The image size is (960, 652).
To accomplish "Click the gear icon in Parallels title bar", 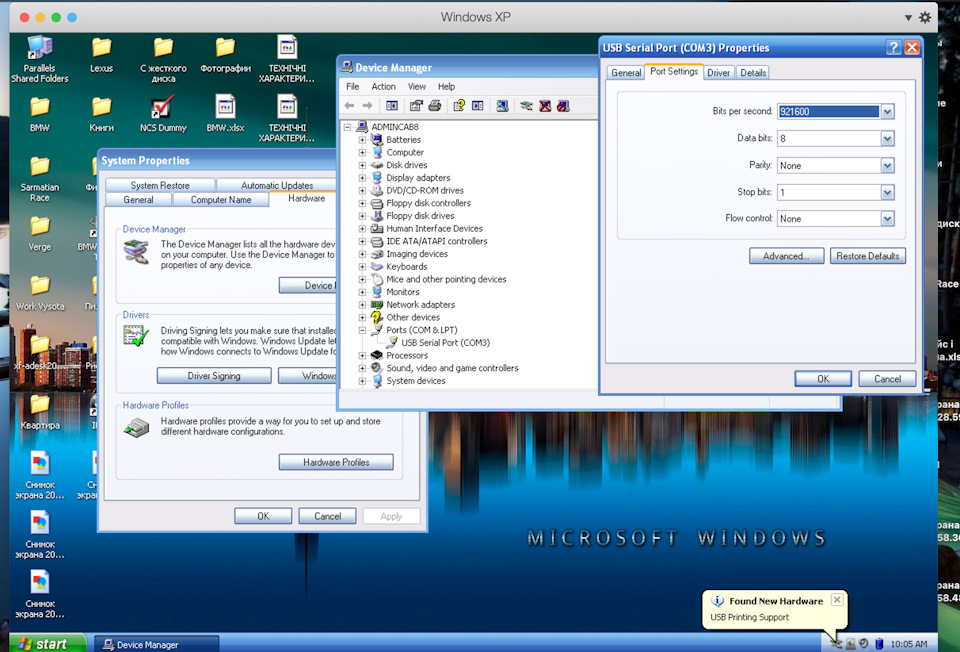I will coord(925,17).
